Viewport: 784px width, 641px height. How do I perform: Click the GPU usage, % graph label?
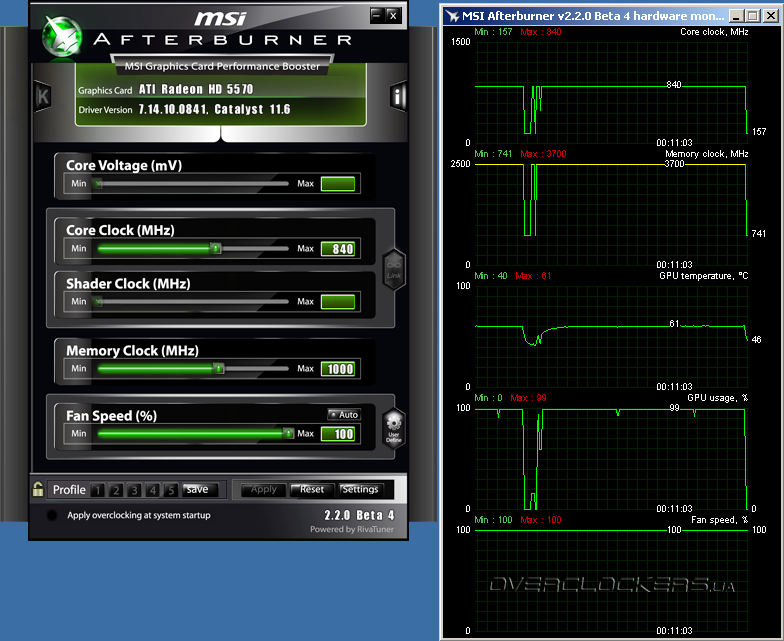(718, 398)
